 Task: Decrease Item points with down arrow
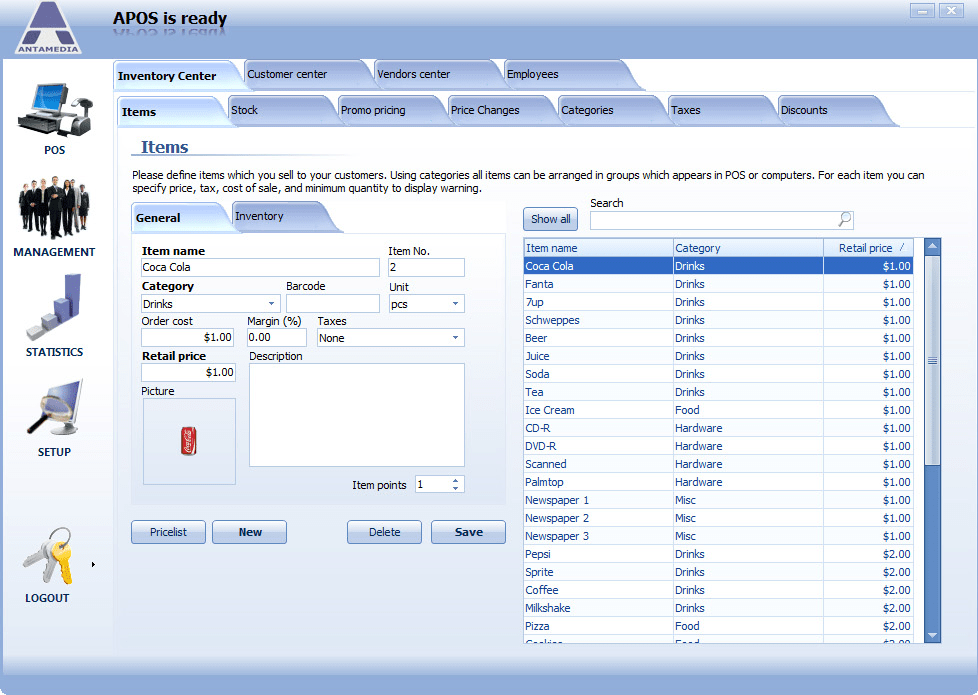click(455, 488)
